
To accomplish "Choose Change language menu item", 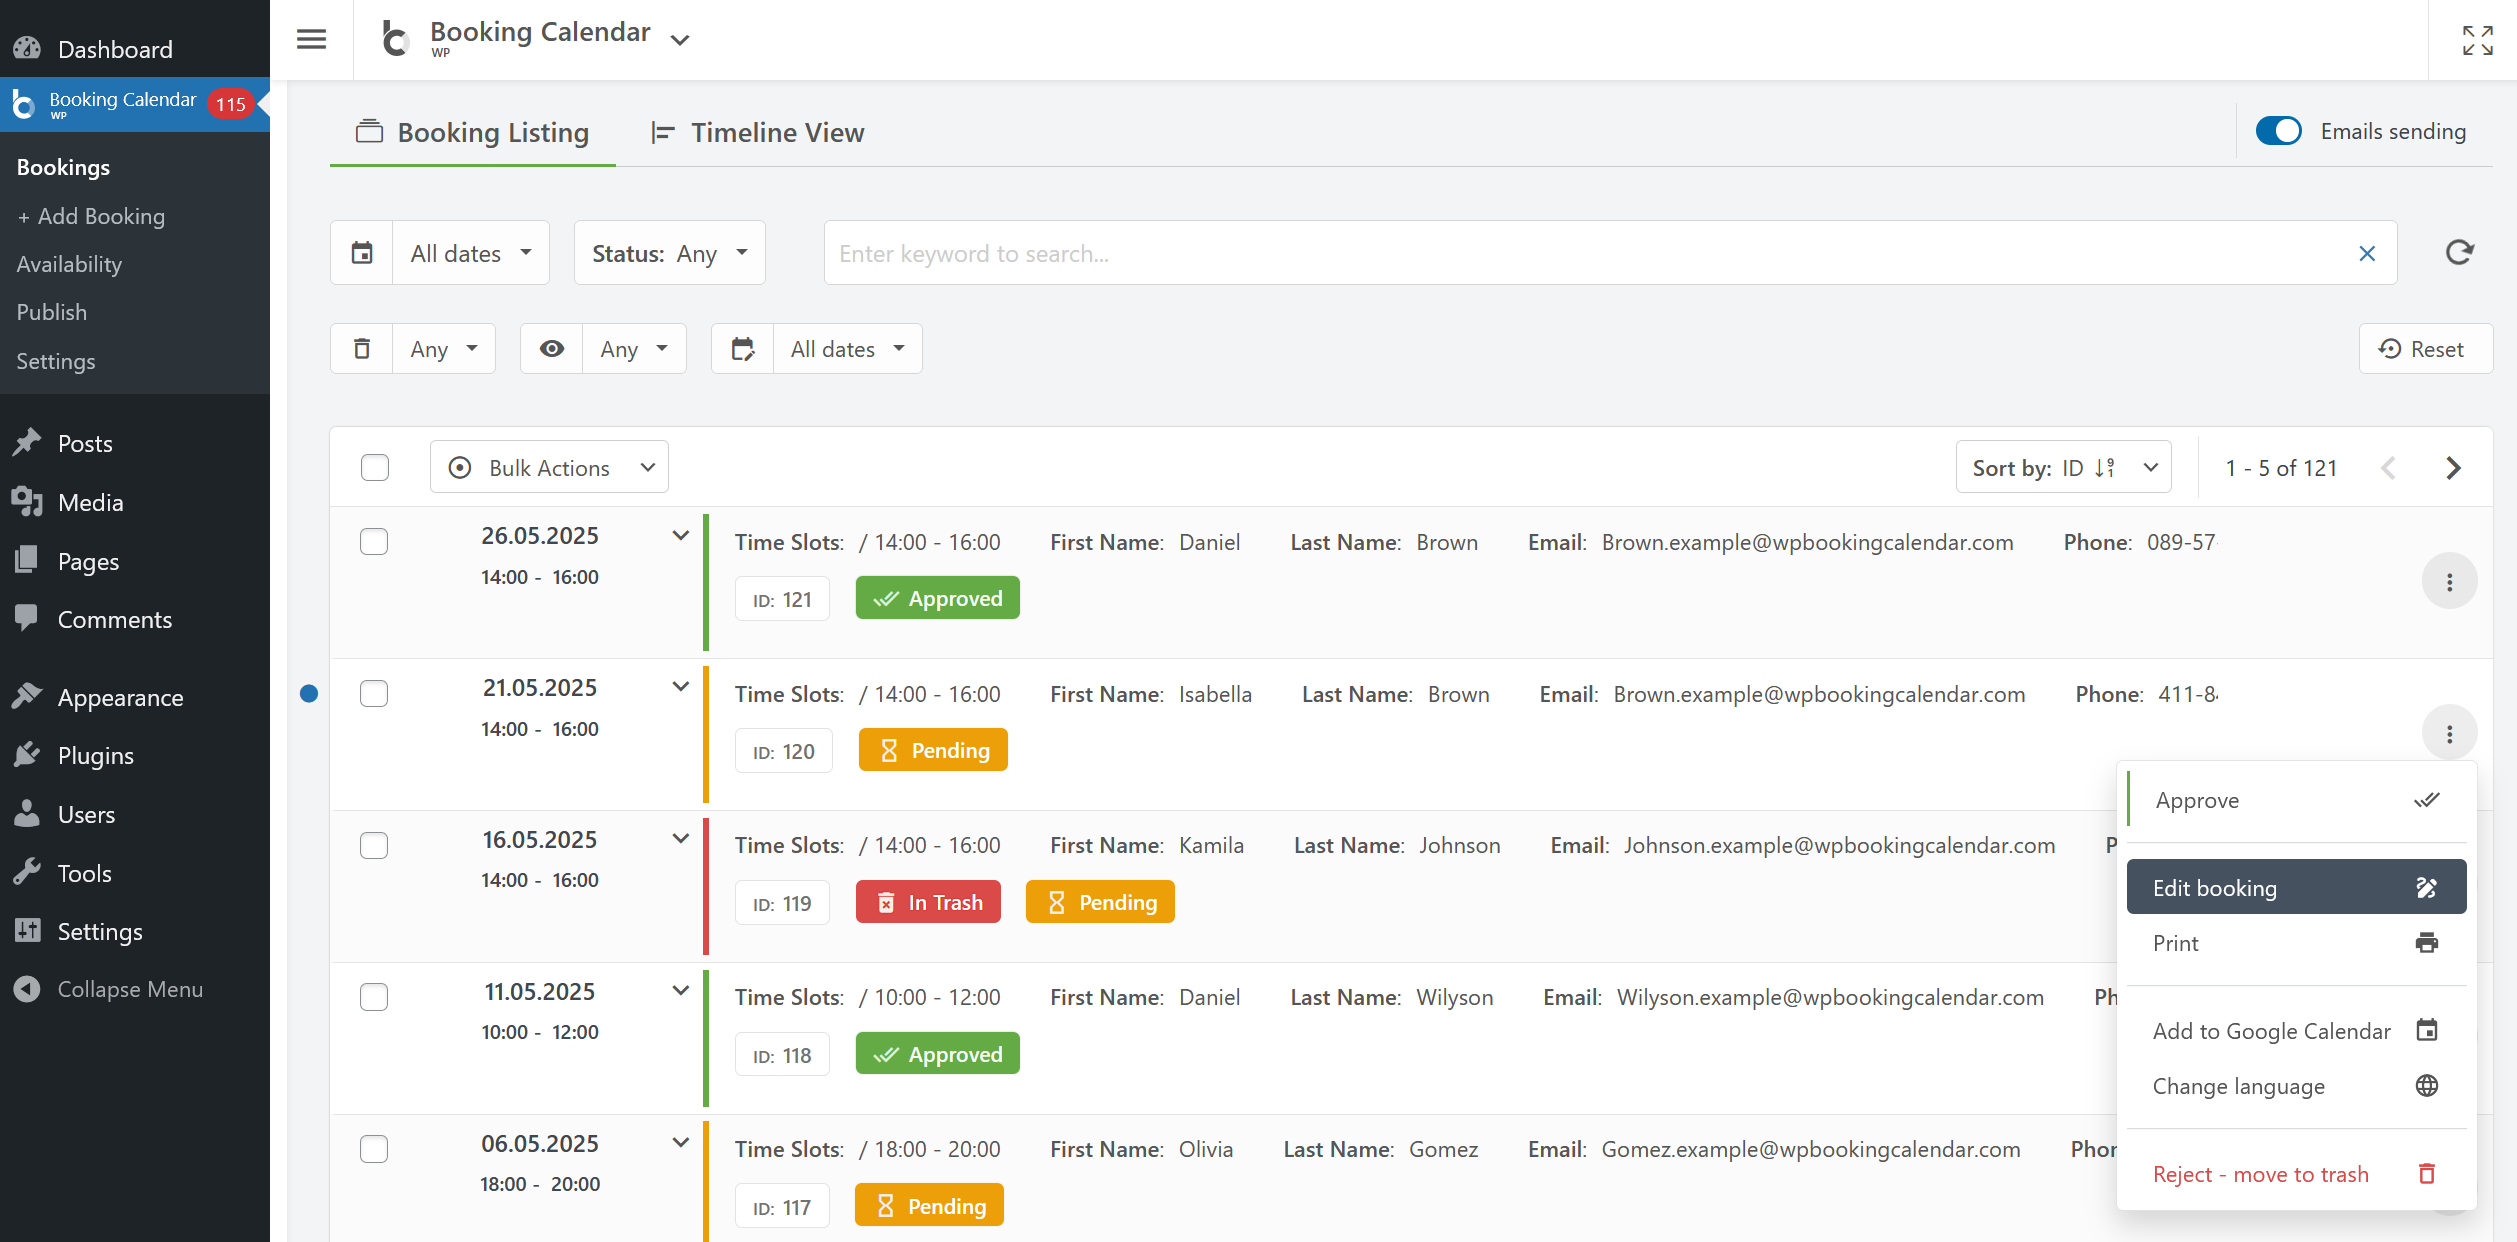I will tap(2296, 1086).
